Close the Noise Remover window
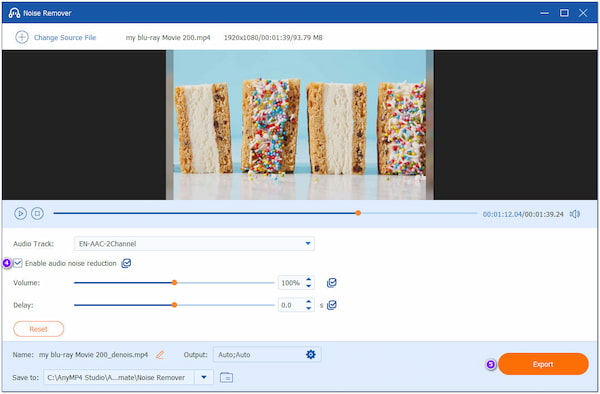 [583, 13]
